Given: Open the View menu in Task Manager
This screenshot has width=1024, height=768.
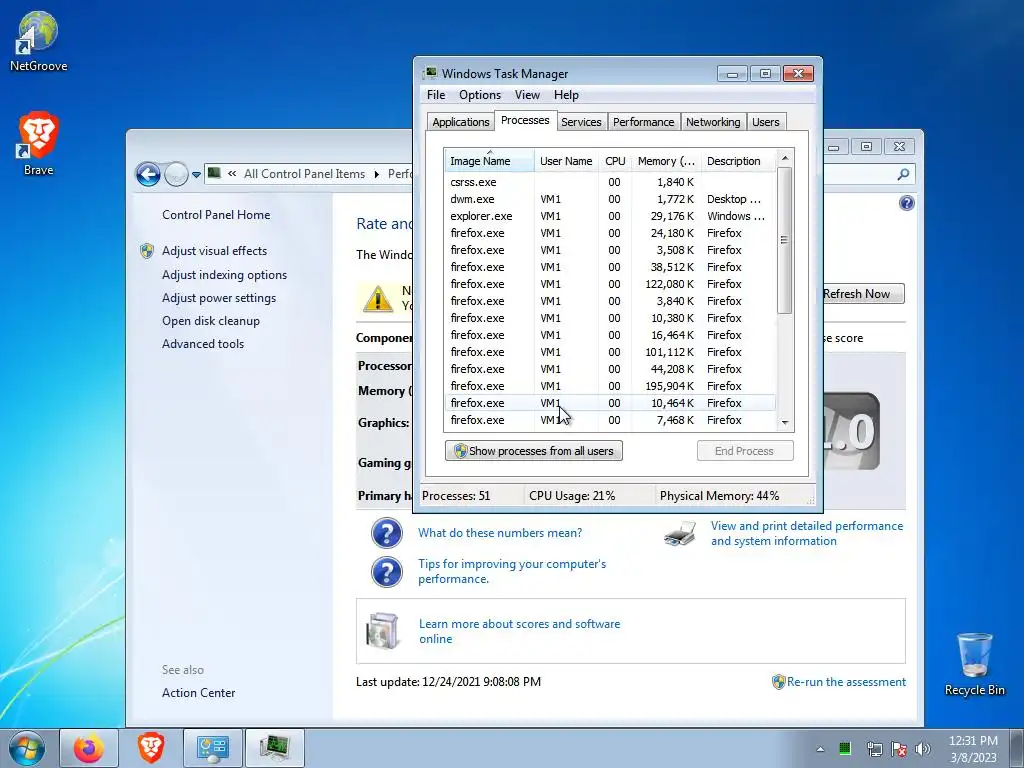Looking at the screenshot, I should coord(527,95).
